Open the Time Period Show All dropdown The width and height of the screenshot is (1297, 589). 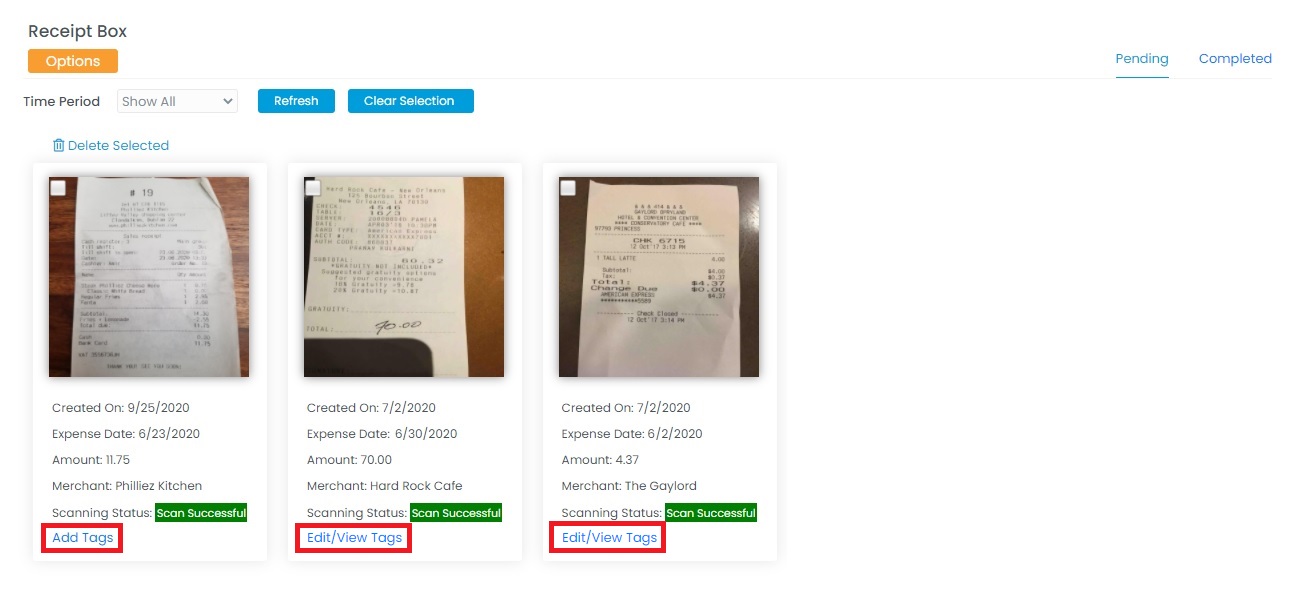coord(178,101)
